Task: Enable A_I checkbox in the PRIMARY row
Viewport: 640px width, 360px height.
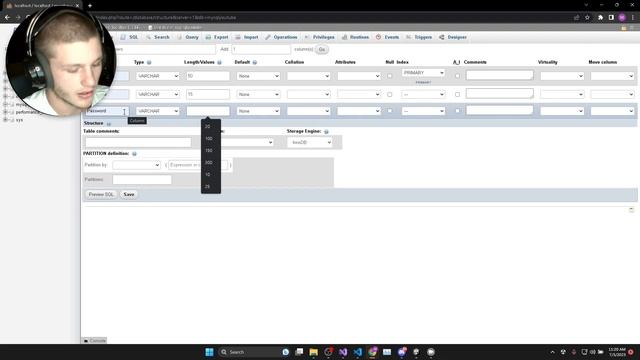Action: point(457,76)
